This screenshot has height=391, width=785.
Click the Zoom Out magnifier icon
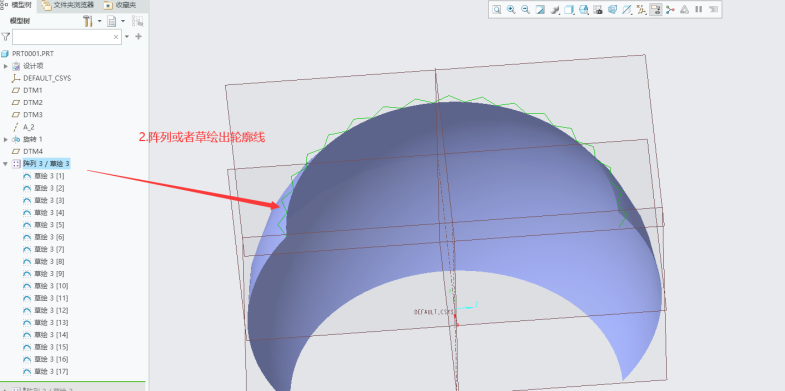[526, 10]
